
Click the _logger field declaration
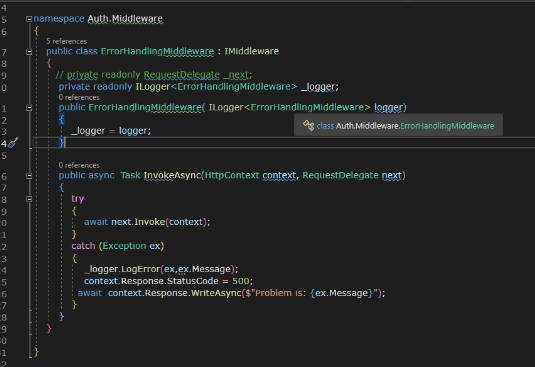point(319,87)
